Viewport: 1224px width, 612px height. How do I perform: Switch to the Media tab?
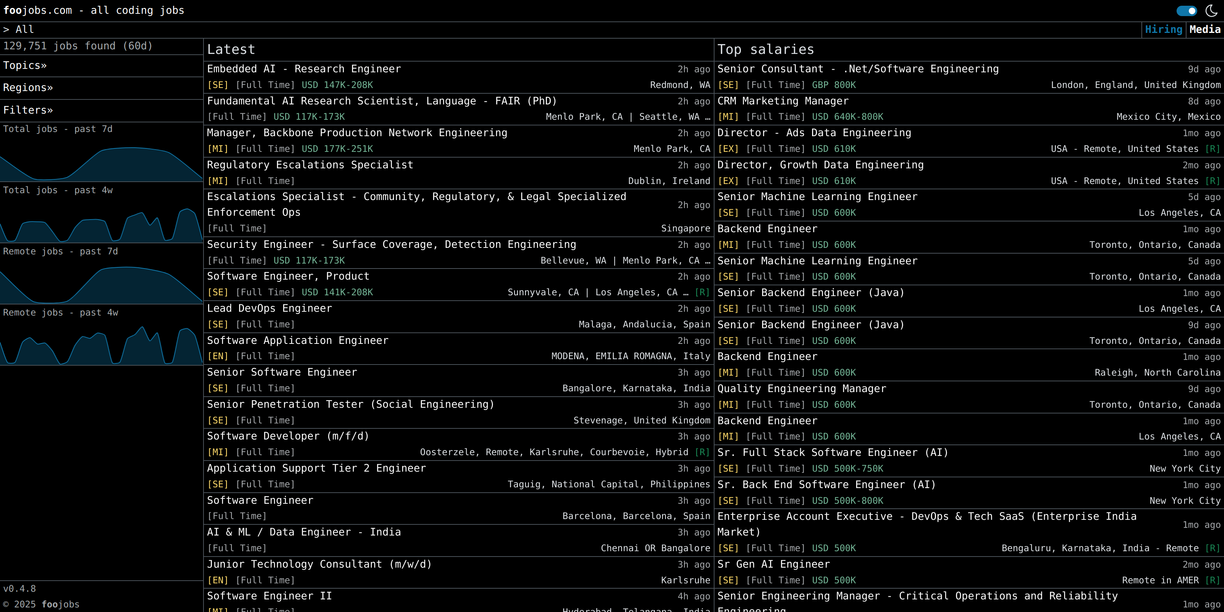coord(1204,30)
